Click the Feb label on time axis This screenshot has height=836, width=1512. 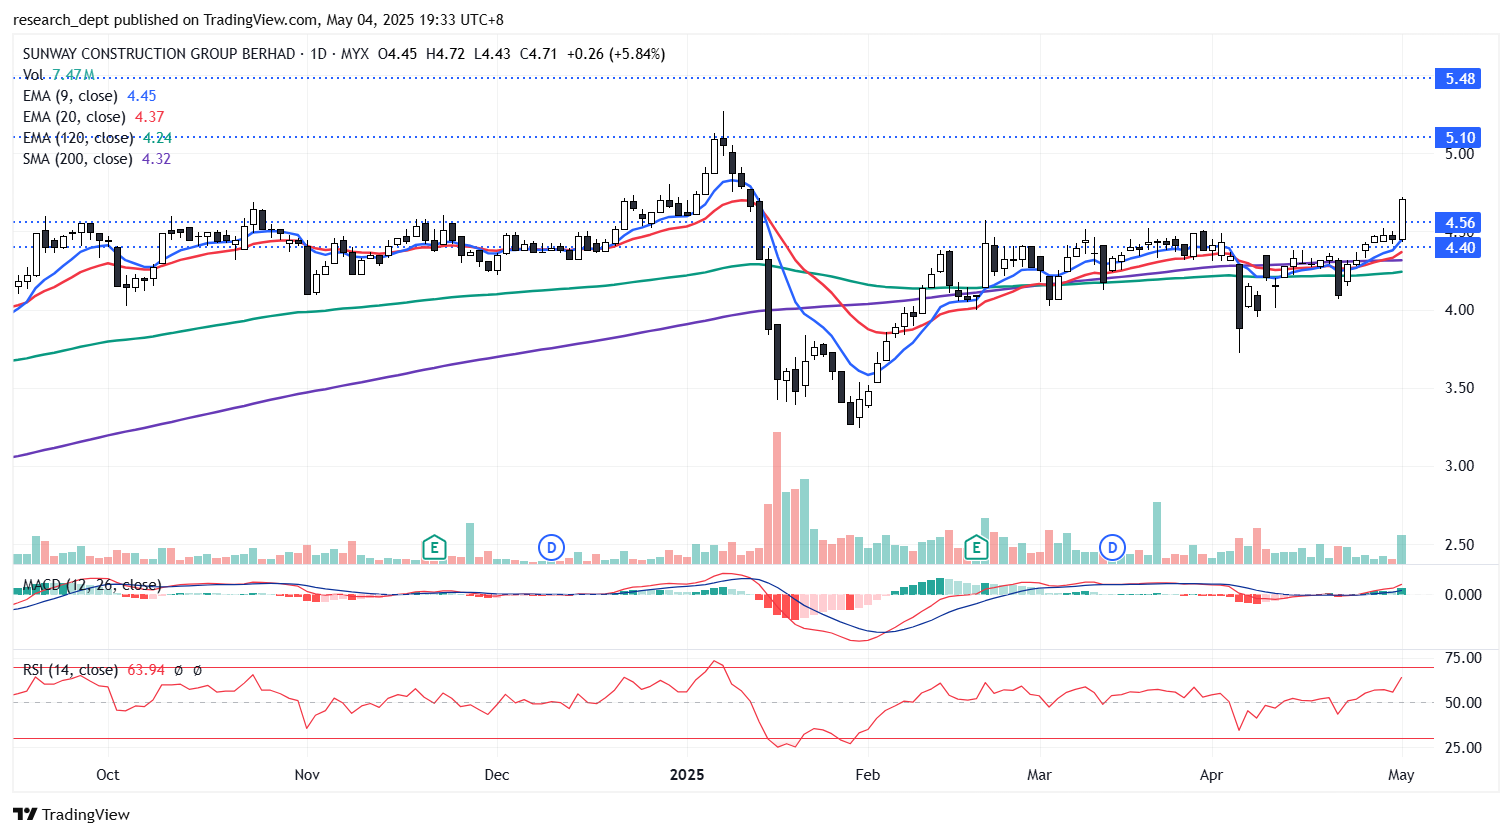point(868,775)
